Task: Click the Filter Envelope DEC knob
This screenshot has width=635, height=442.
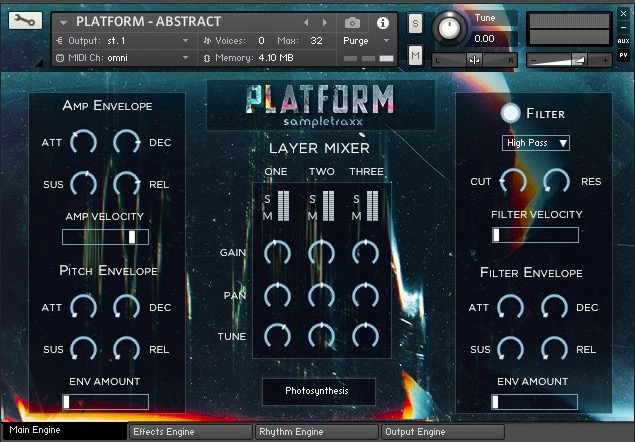Action: 554,307
